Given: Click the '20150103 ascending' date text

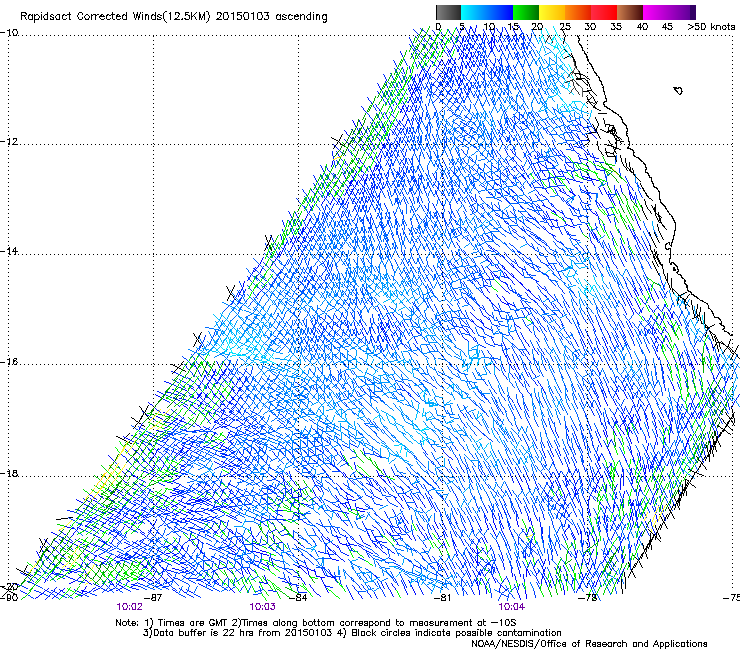Looking at the screenshot, I should point(271,17).
